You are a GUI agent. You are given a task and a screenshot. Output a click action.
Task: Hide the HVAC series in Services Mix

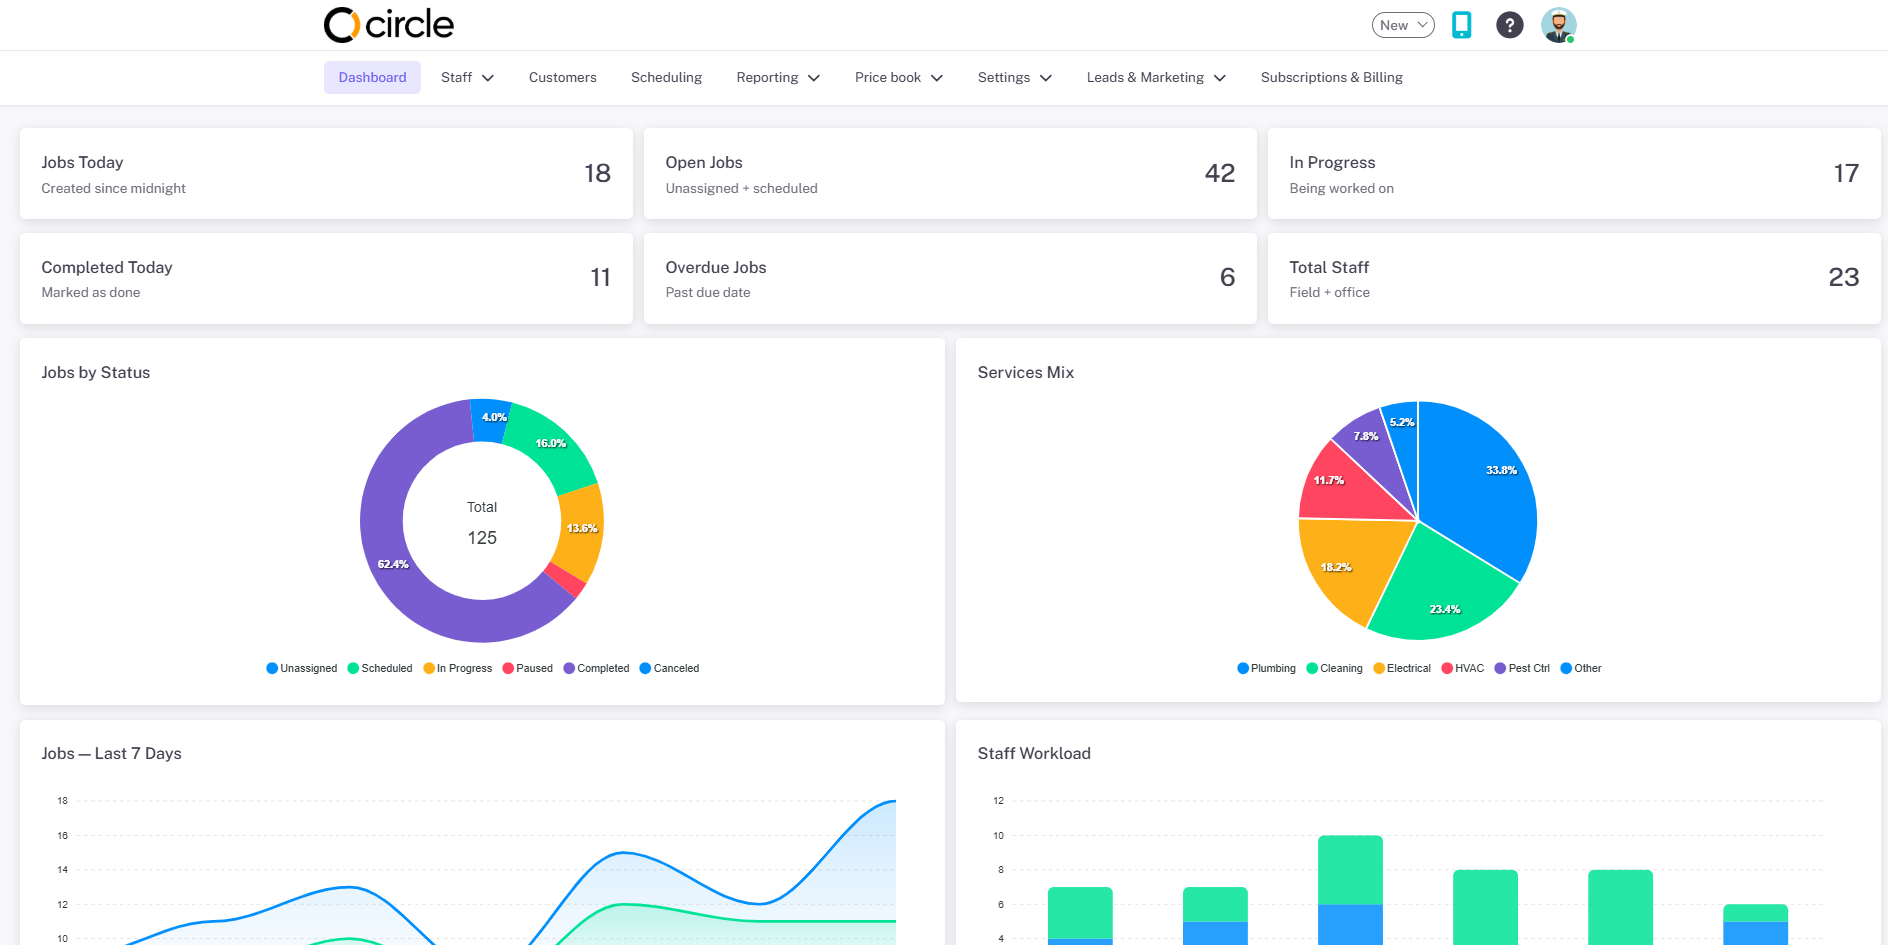pos(1463,668)
